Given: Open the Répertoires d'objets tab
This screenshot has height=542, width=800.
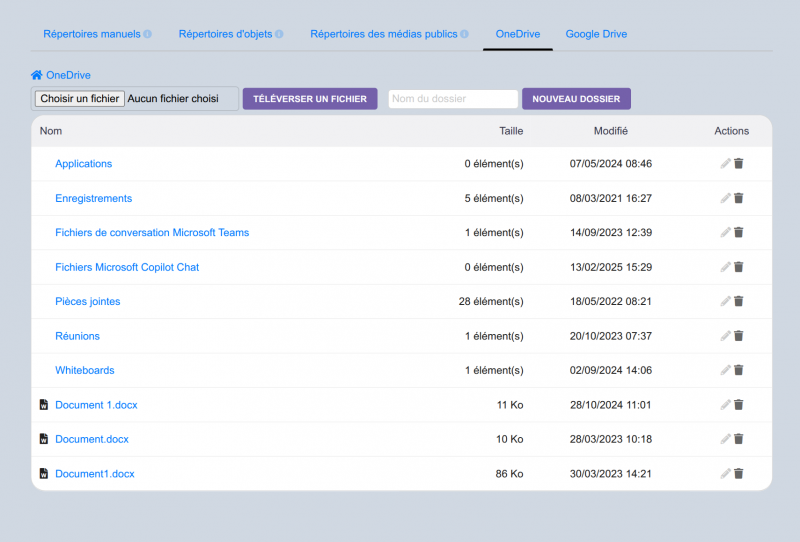Looking at the screenshot, I should (x=225, y=34).
